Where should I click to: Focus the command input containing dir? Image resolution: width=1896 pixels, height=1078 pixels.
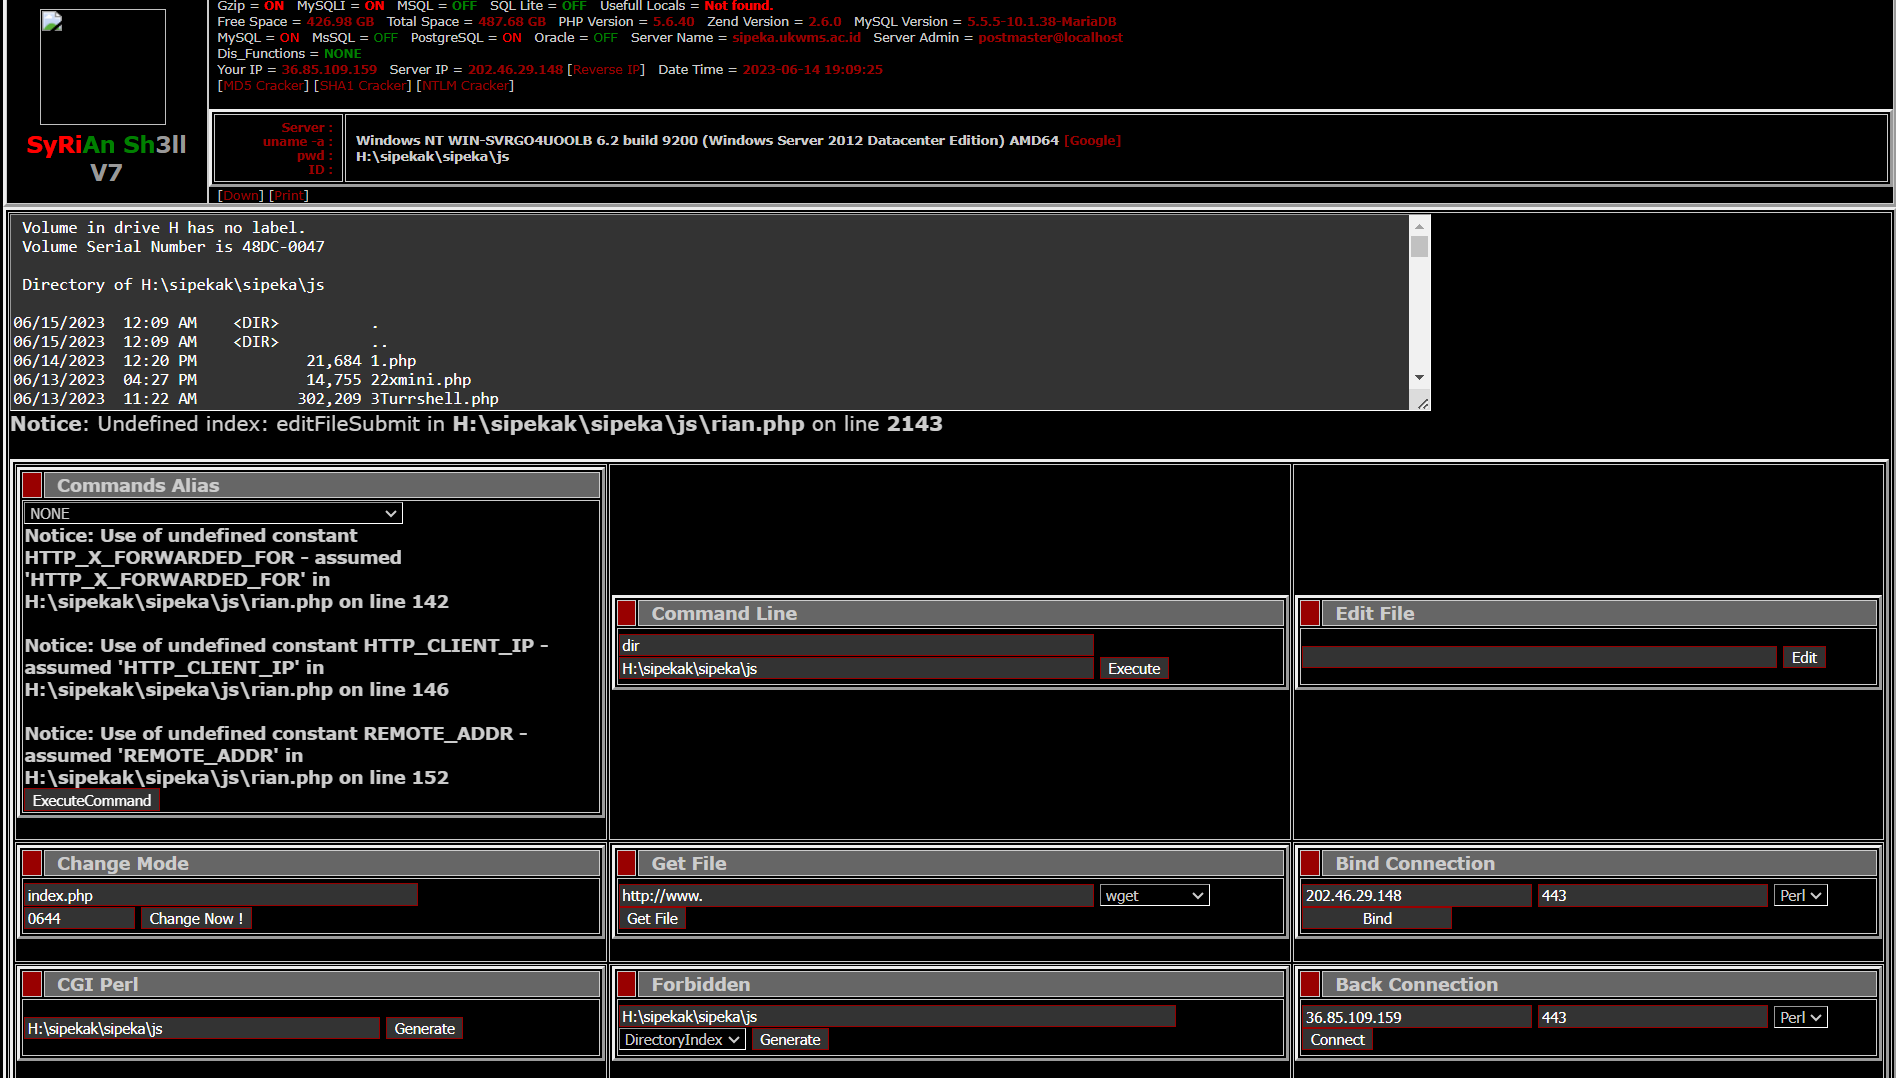tap(856, 646)
